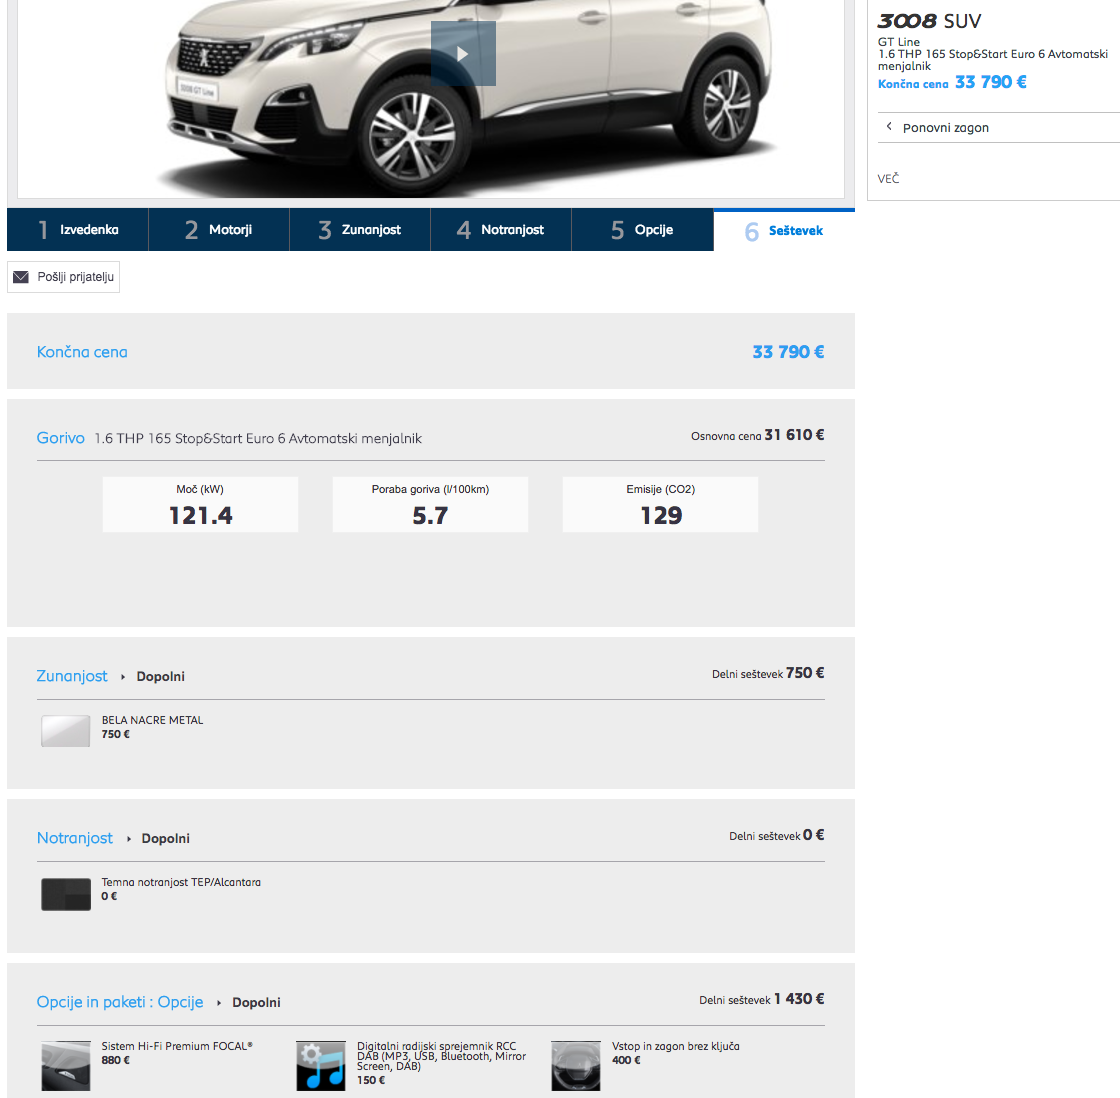Click the DAB radio music note icon
Image resolution: width=1120 pixels, height=1098 pixels.
(x=321, y=1066)
